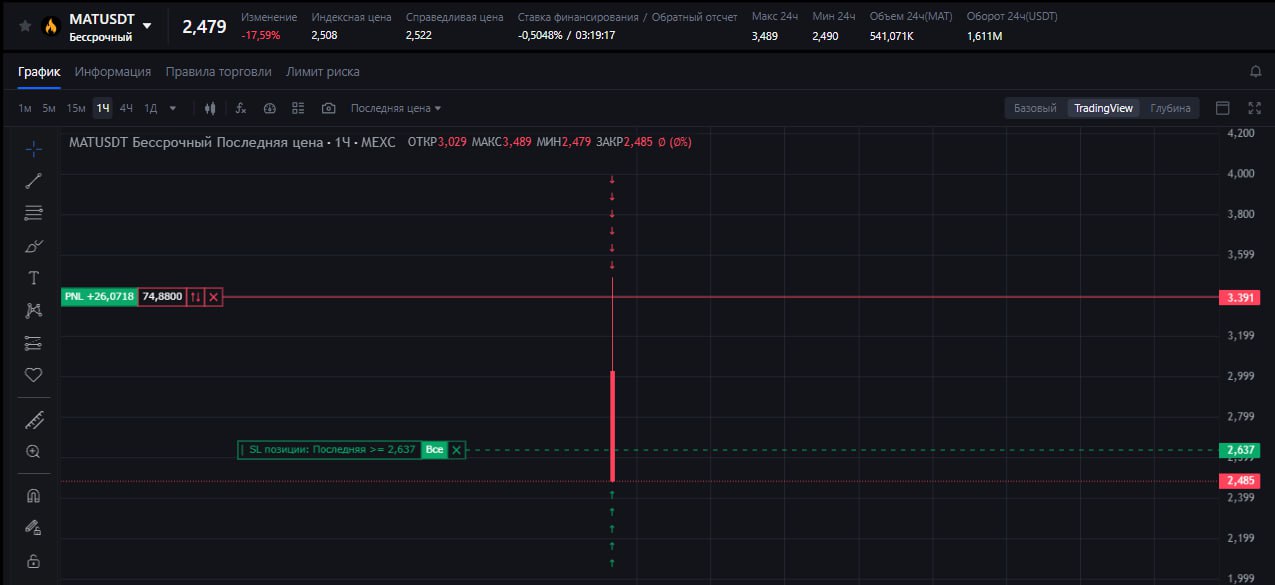
Task: Select the Text annotation tool
Action: (33, 278)
